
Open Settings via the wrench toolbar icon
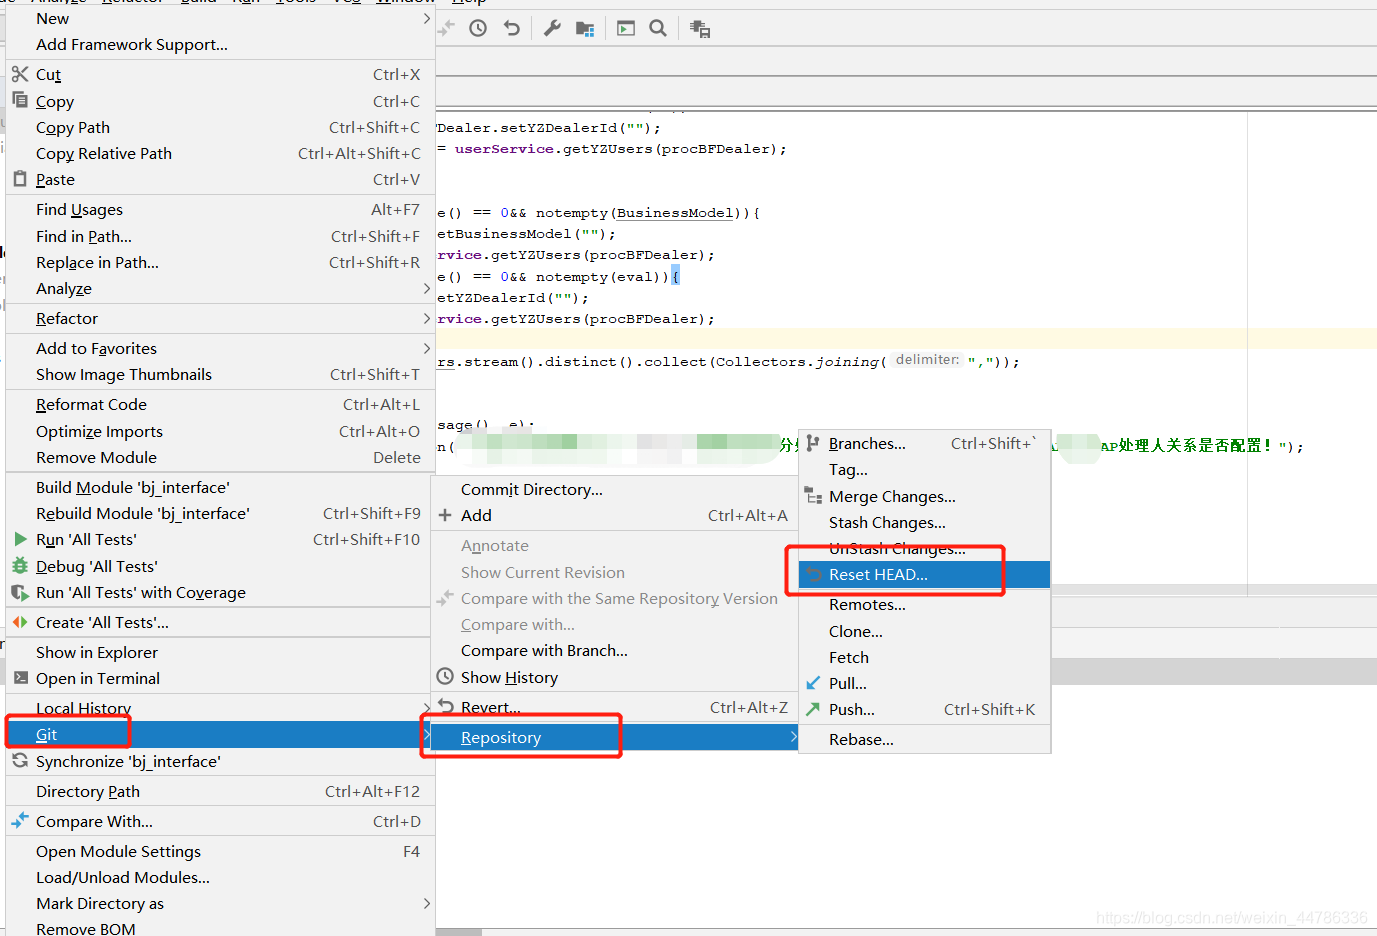[552, 28]
